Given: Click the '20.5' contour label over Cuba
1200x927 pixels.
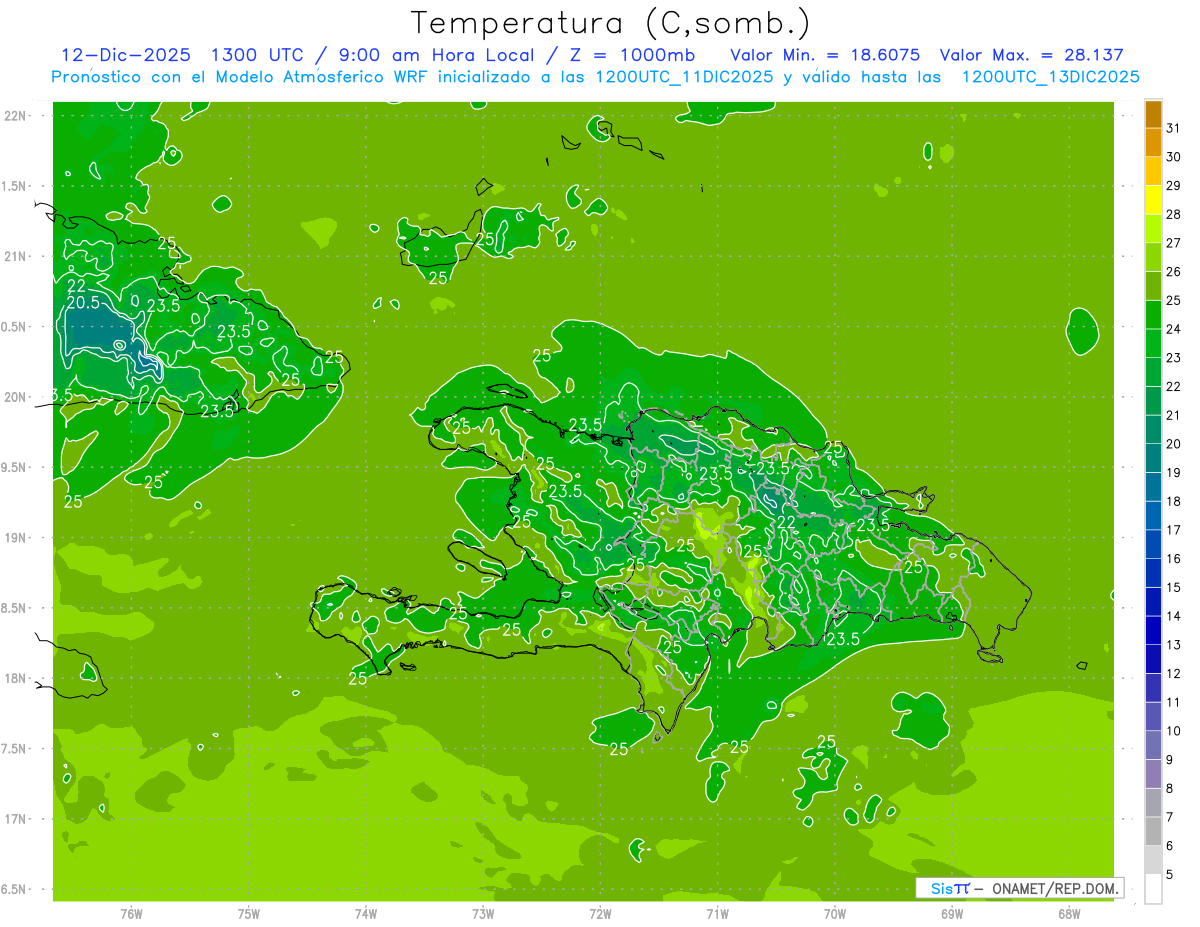Looking at the screenshot, I should point(83,303).
